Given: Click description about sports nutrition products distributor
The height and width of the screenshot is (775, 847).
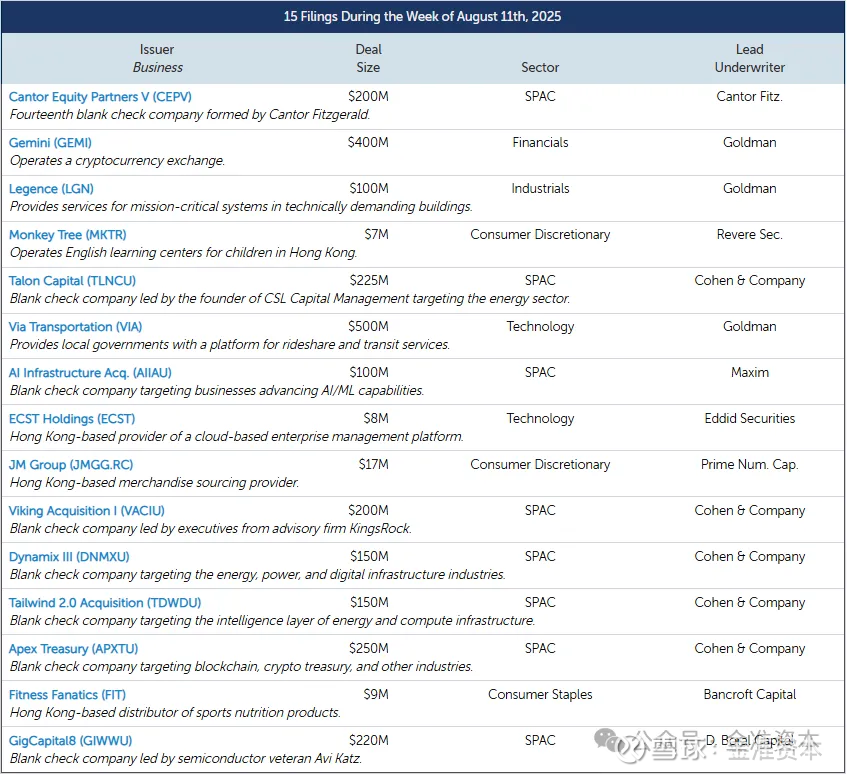Looking at the screenshot, I should 175,712.
